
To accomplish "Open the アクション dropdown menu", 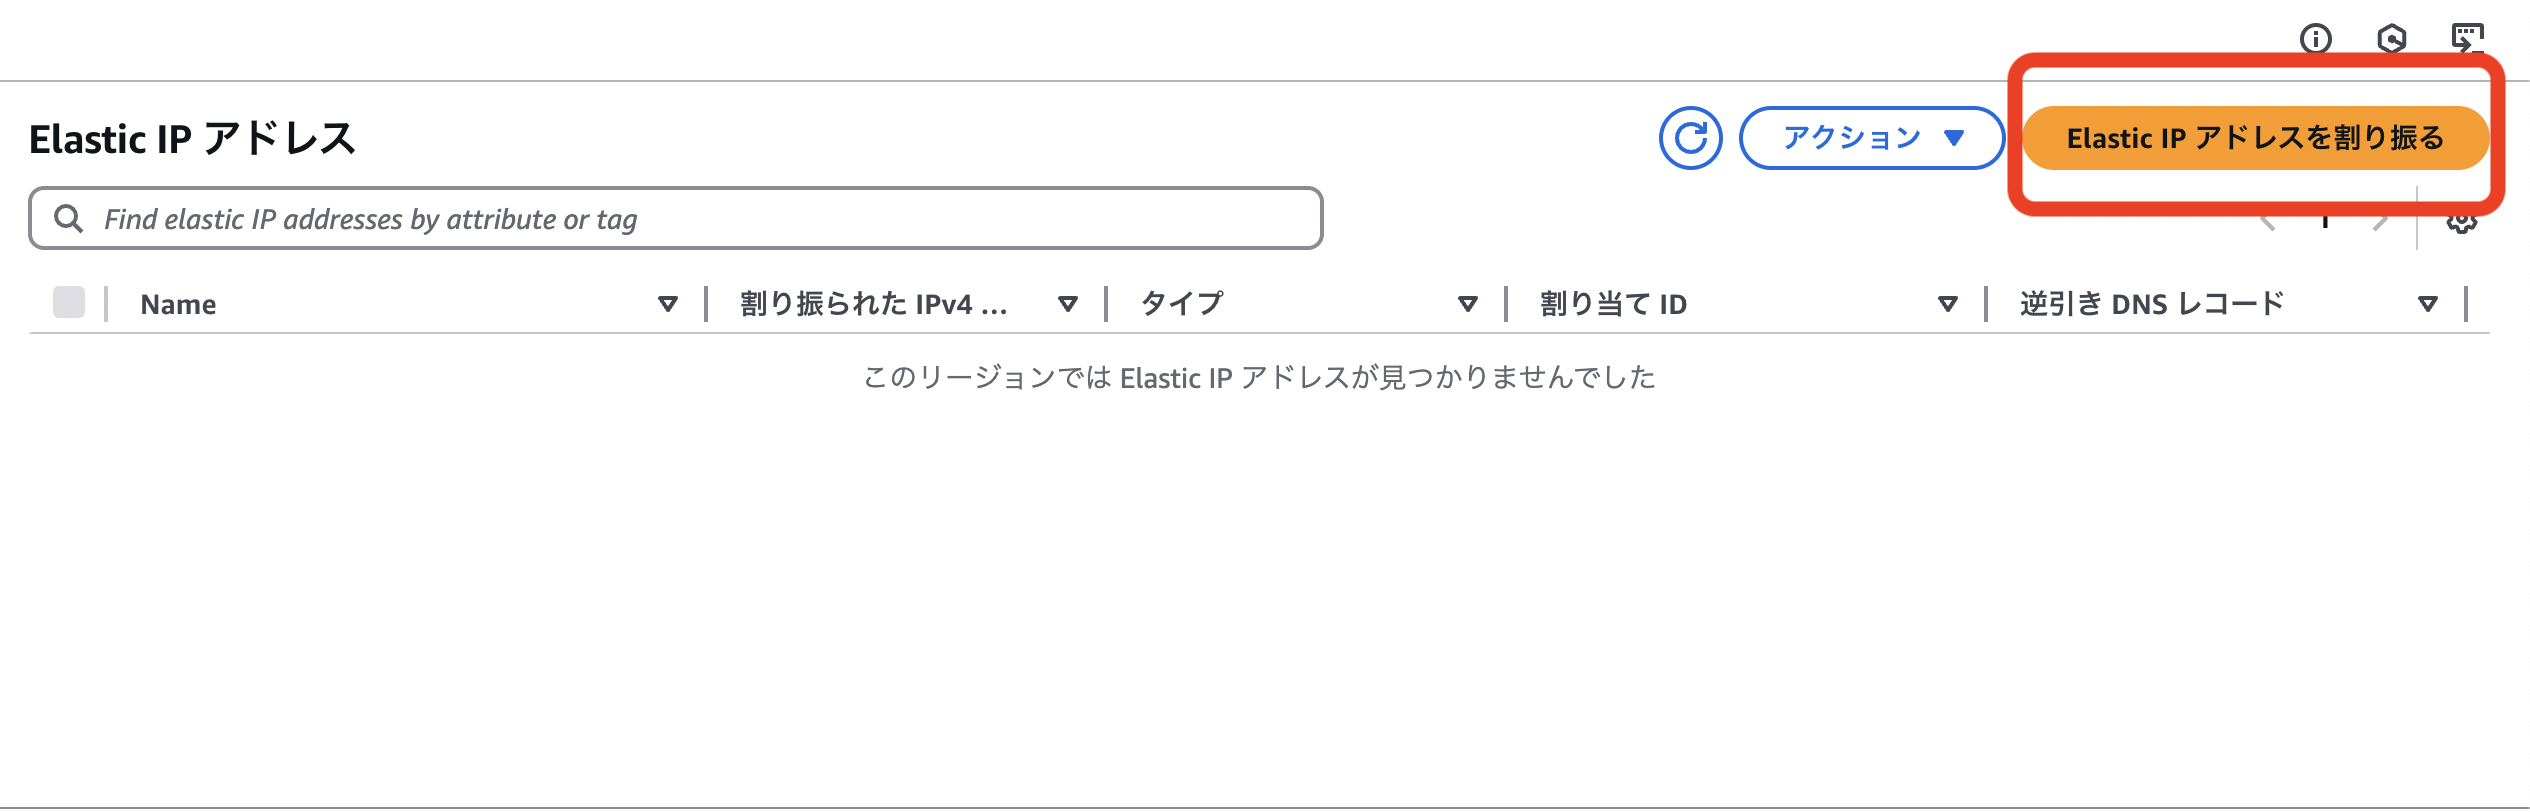I will coord(1871,139).
